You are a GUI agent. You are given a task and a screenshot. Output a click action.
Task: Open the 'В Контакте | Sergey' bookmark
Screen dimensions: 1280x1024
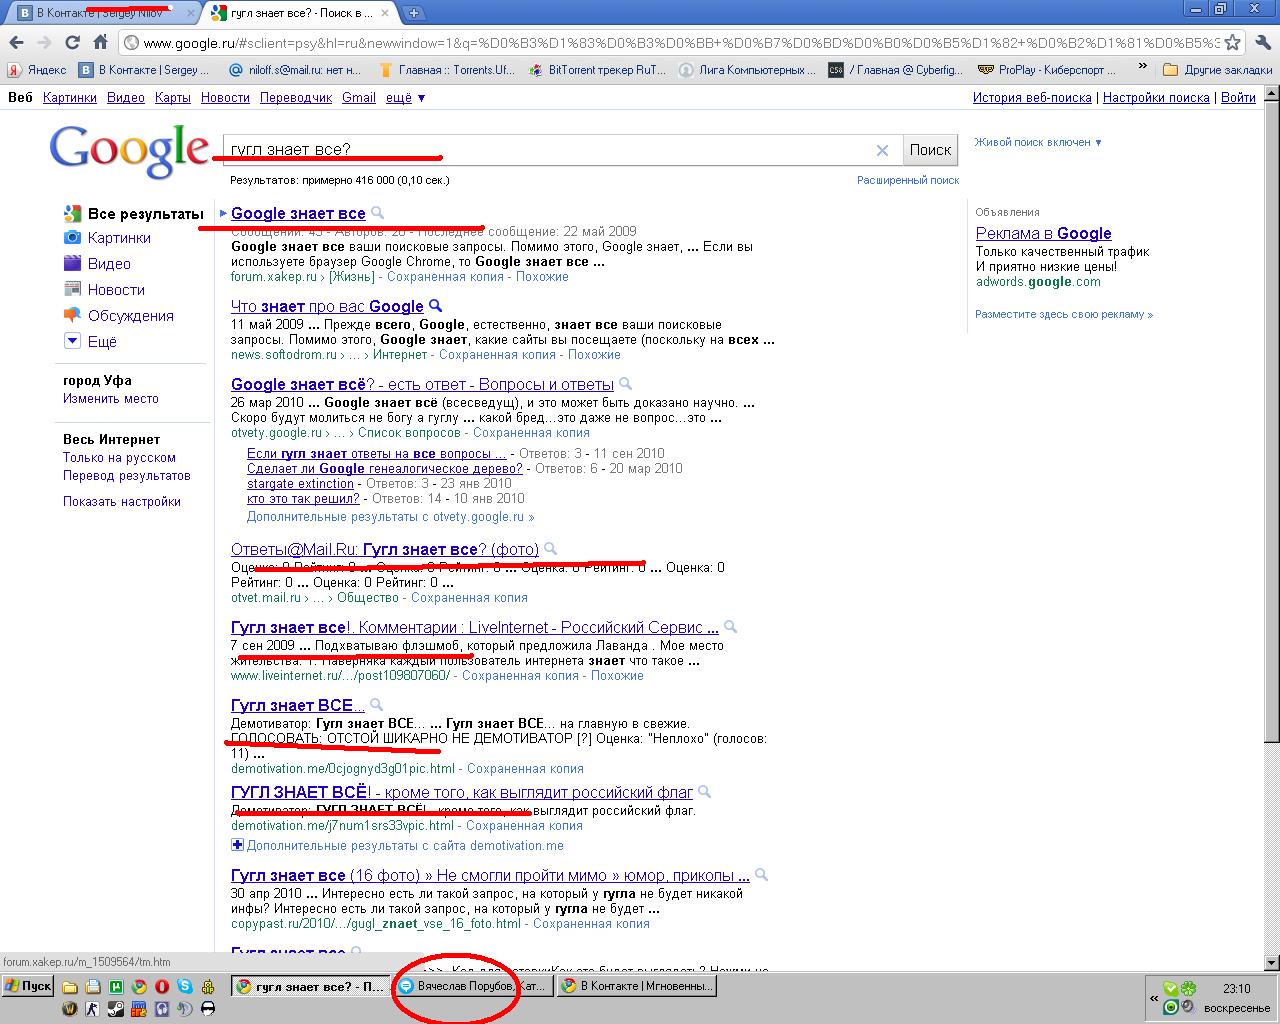click(145, 70)
